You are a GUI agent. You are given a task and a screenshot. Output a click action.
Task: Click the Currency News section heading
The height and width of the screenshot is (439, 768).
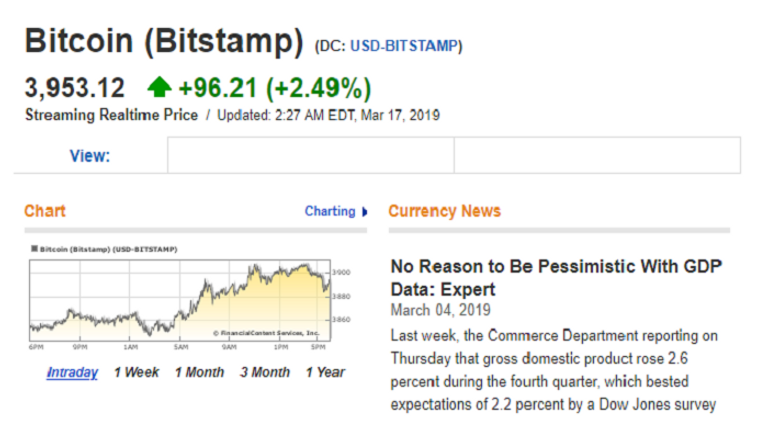[x=444, y=212]
